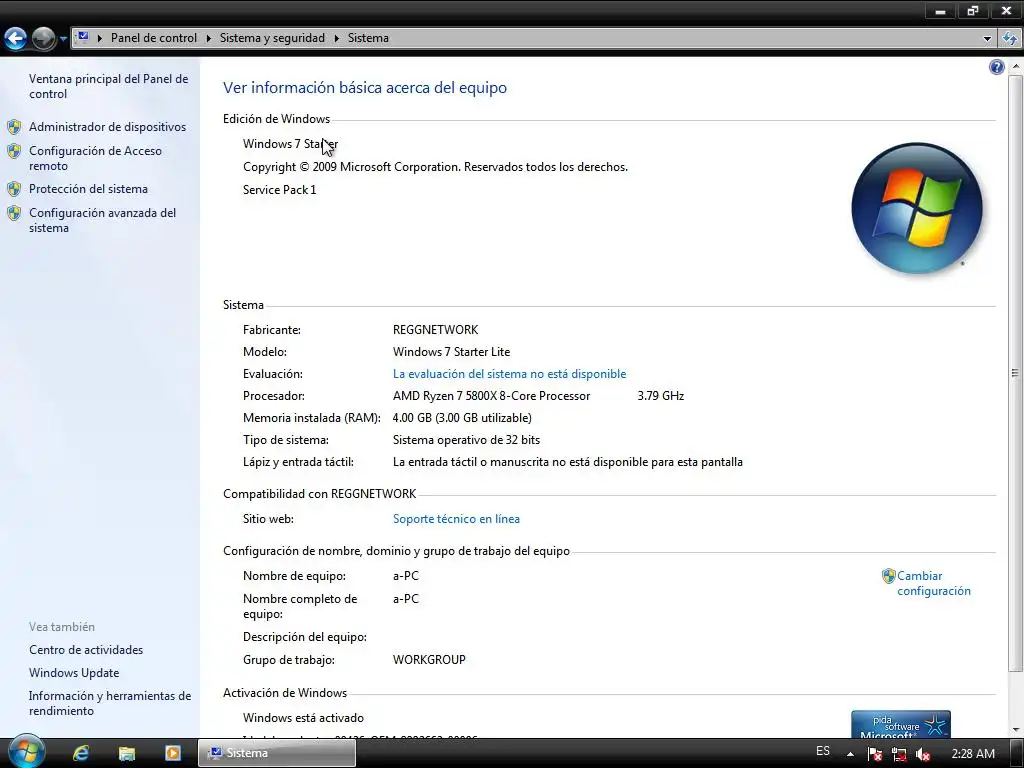Screen dimensions: 1024x768
Task: Click the genuine Microsoft software badge
Action: [901, 724]
